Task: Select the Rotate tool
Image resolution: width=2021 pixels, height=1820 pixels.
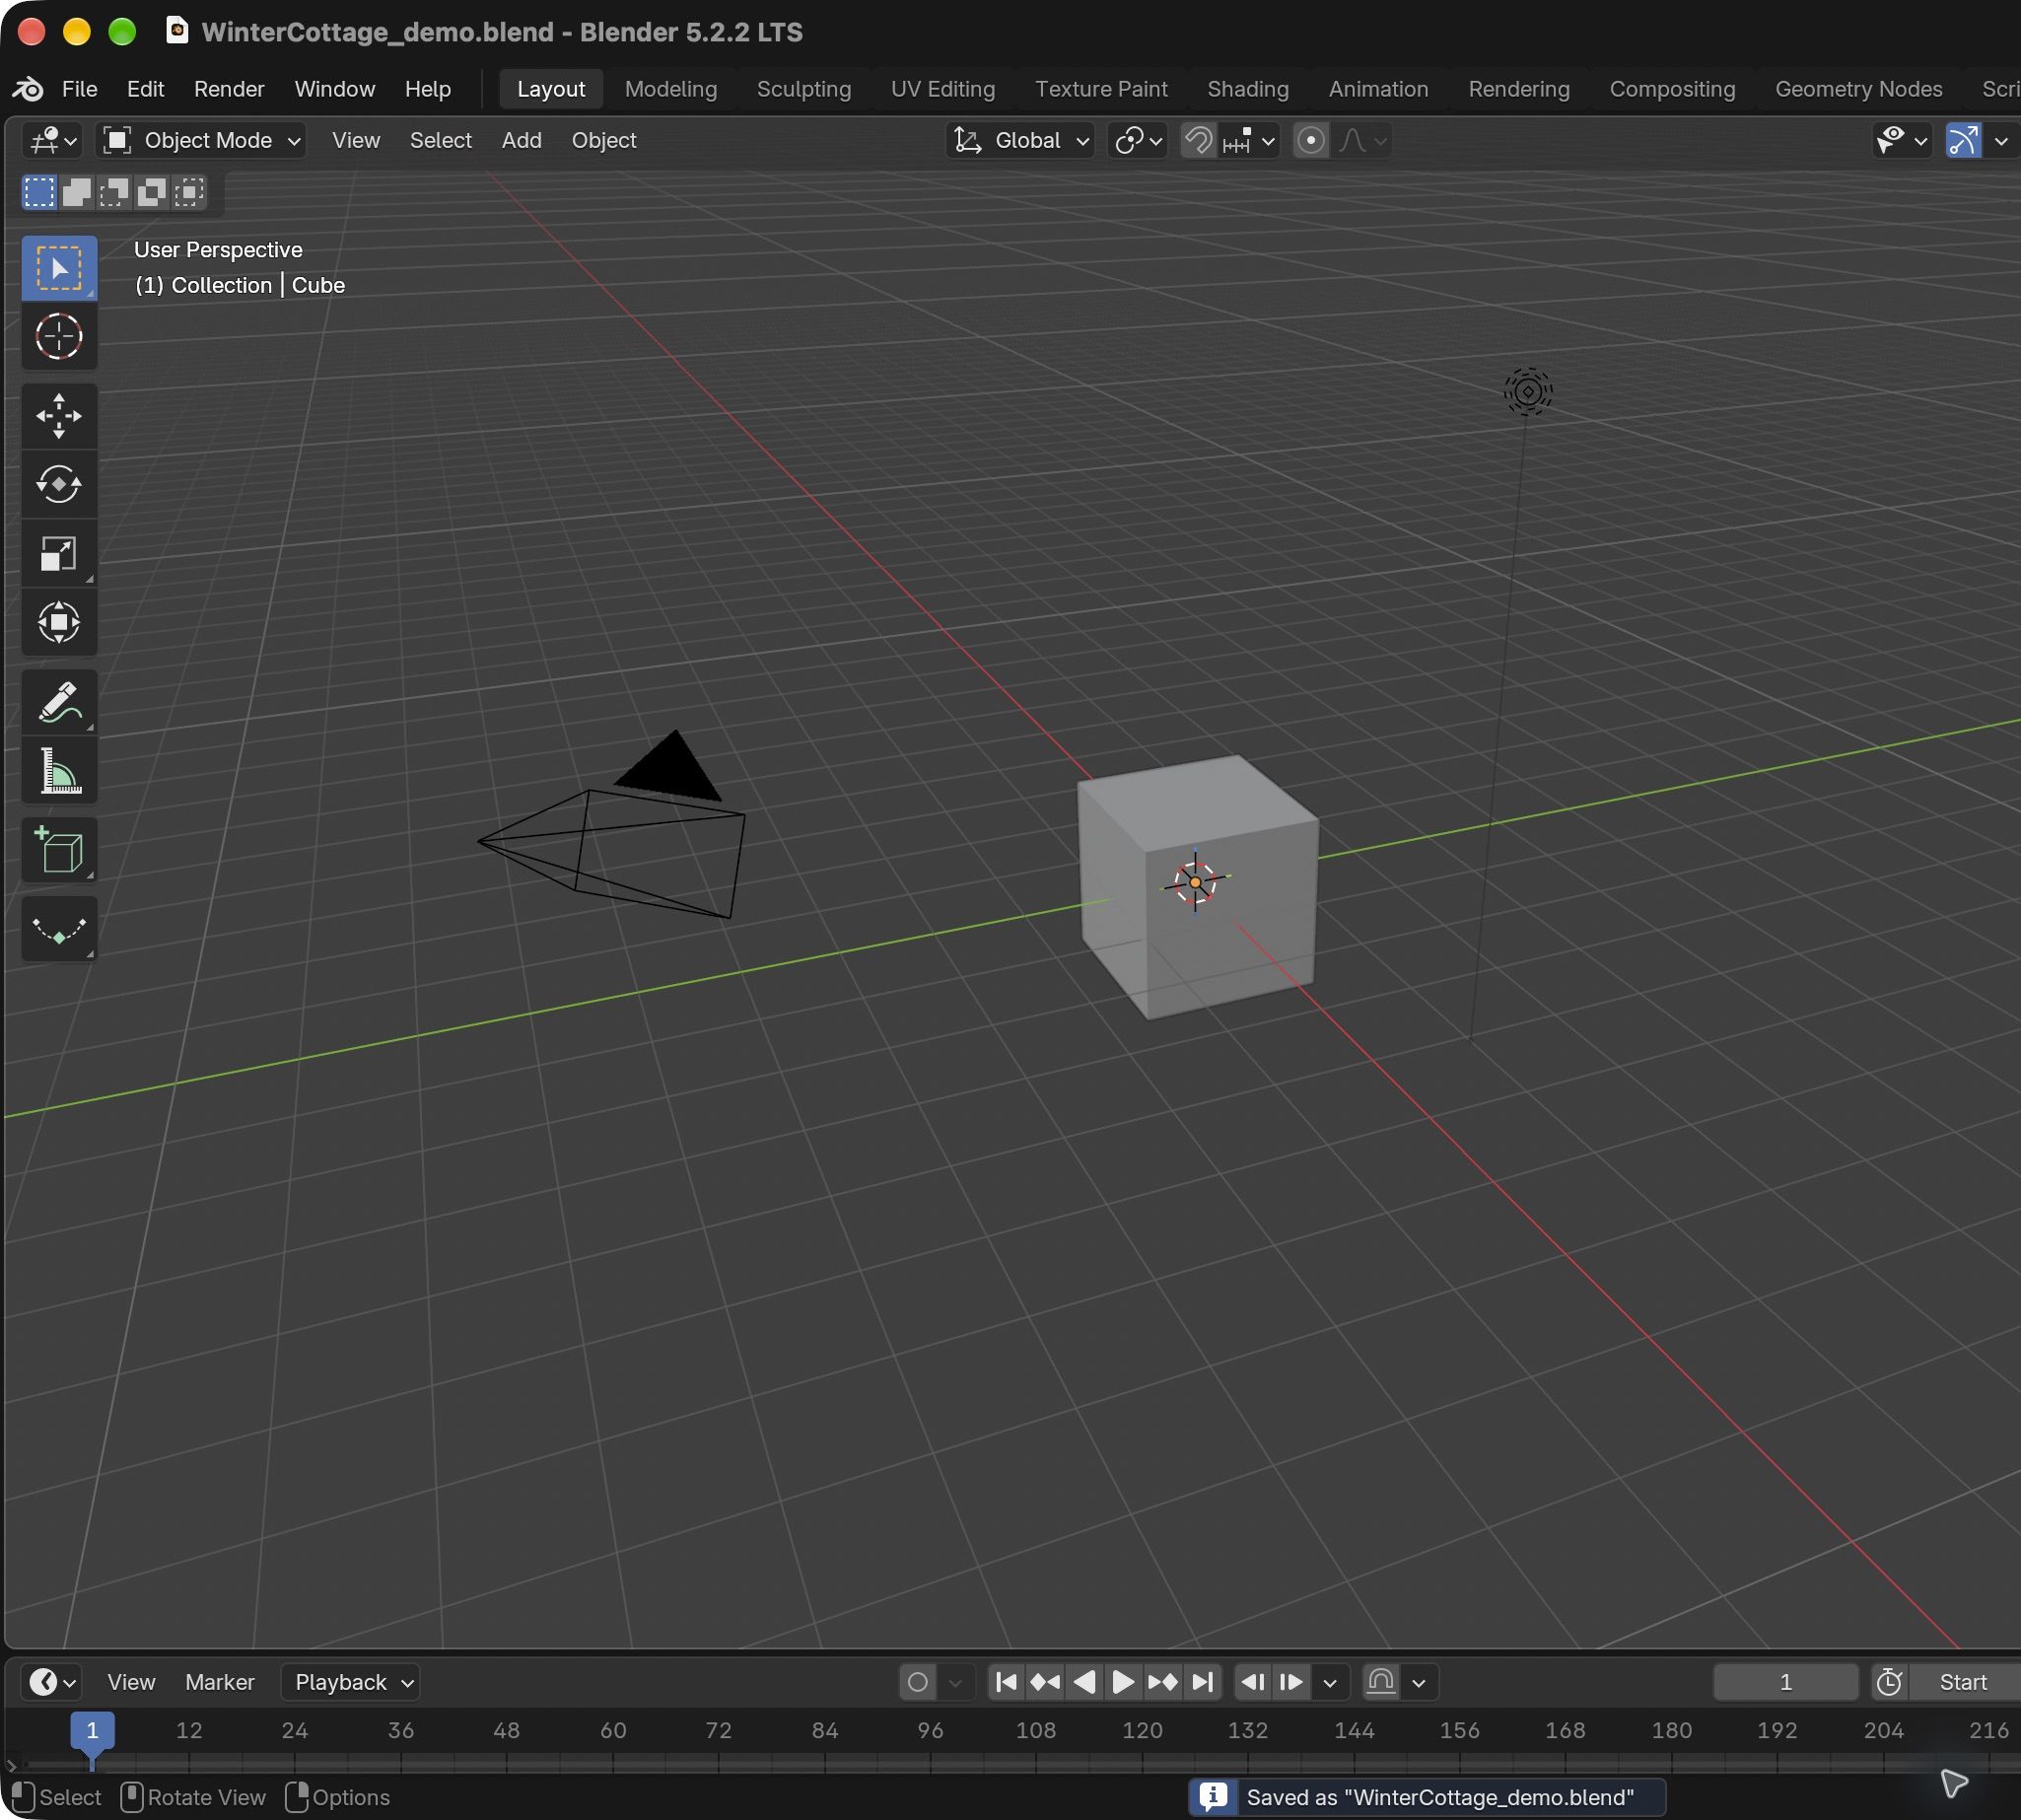Action: point(59,485)
